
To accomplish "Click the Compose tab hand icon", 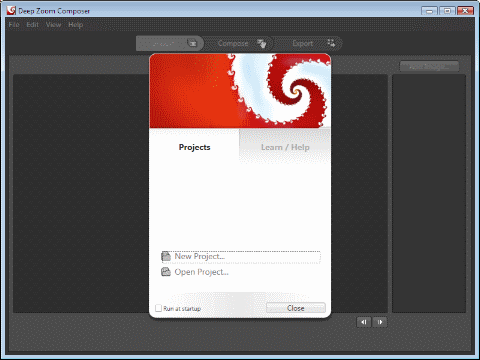I will (x=262, y=43).
